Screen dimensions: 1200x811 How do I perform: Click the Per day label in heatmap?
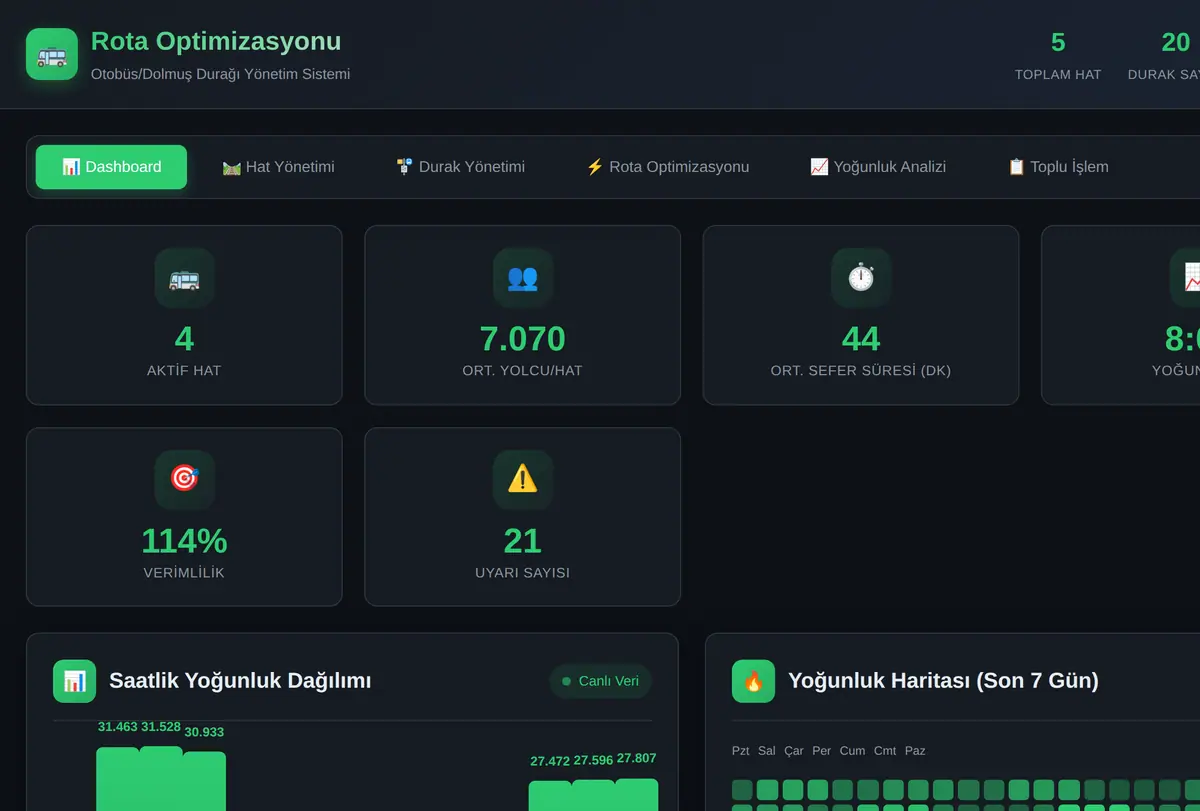(x=822, y=751)
